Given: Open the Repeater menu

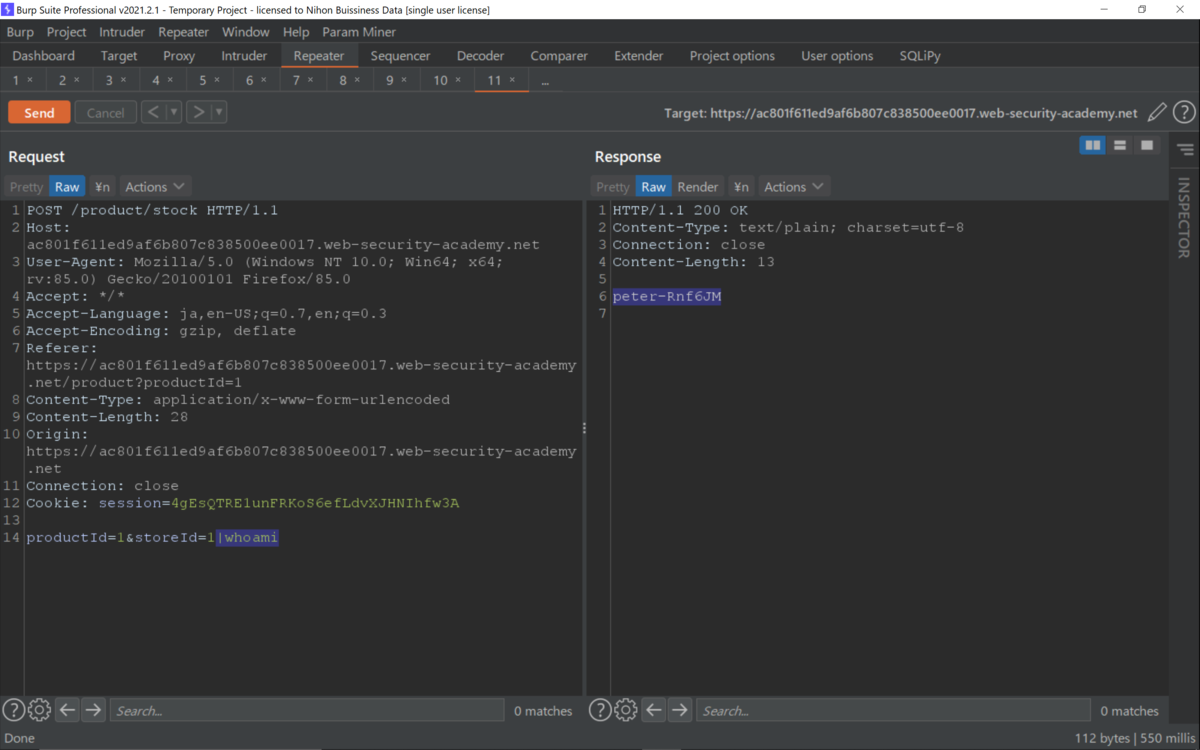Looking at the screenshot, I should coord(184,32).
